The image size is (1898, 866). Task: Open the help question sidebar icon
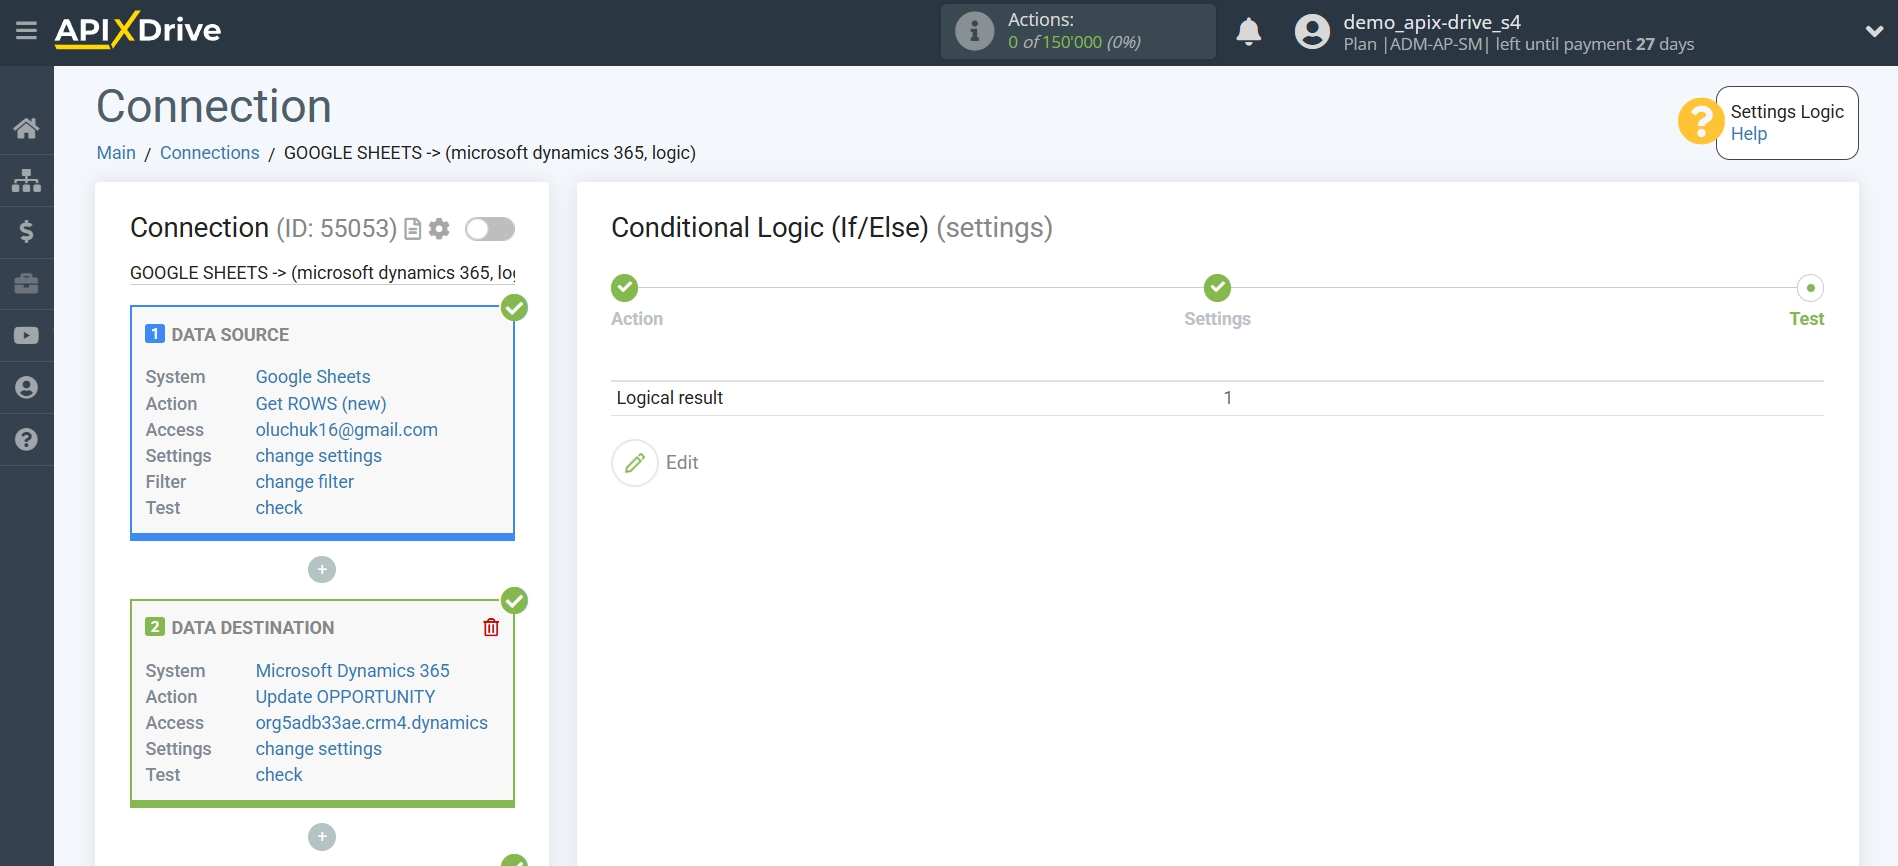click(x=27, y=440)
